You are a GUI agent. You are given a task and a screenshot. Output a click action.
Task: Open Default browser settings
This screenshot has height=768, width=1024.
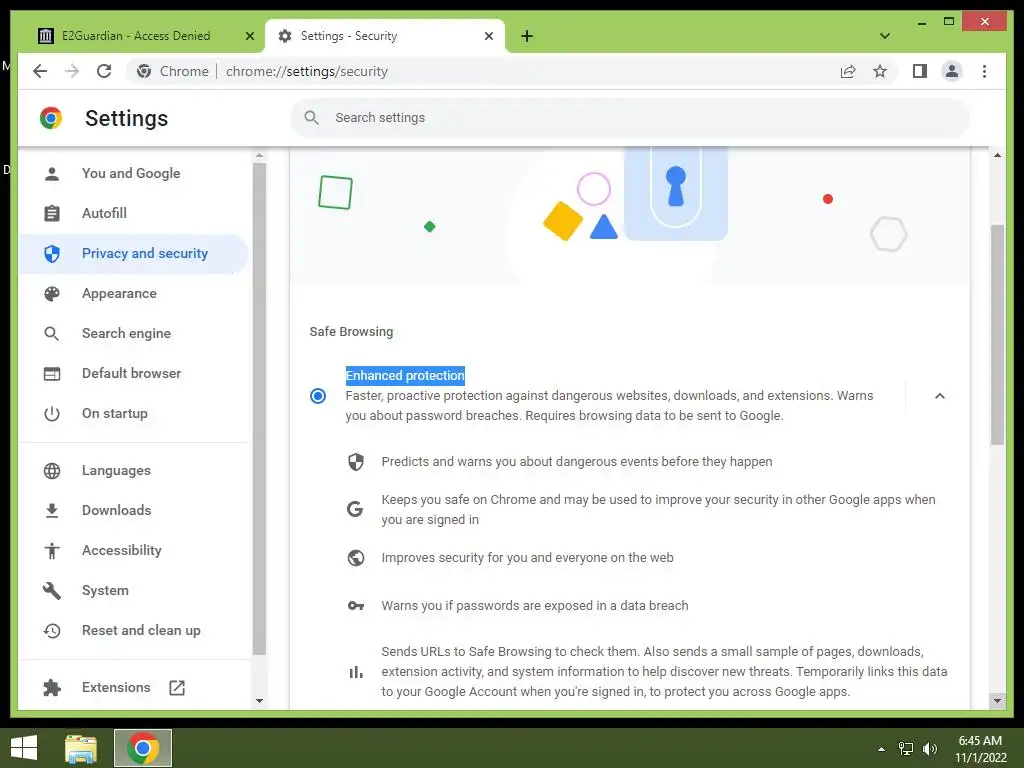click(133, 374)
